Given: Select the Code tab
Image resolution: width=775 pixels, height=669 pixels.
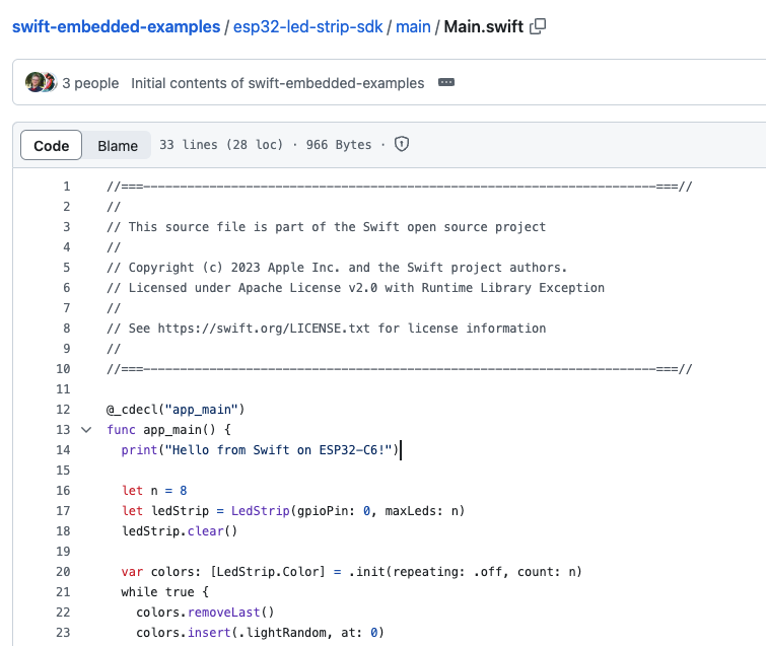Looking at the screenshot, I should tap(51, 145).
